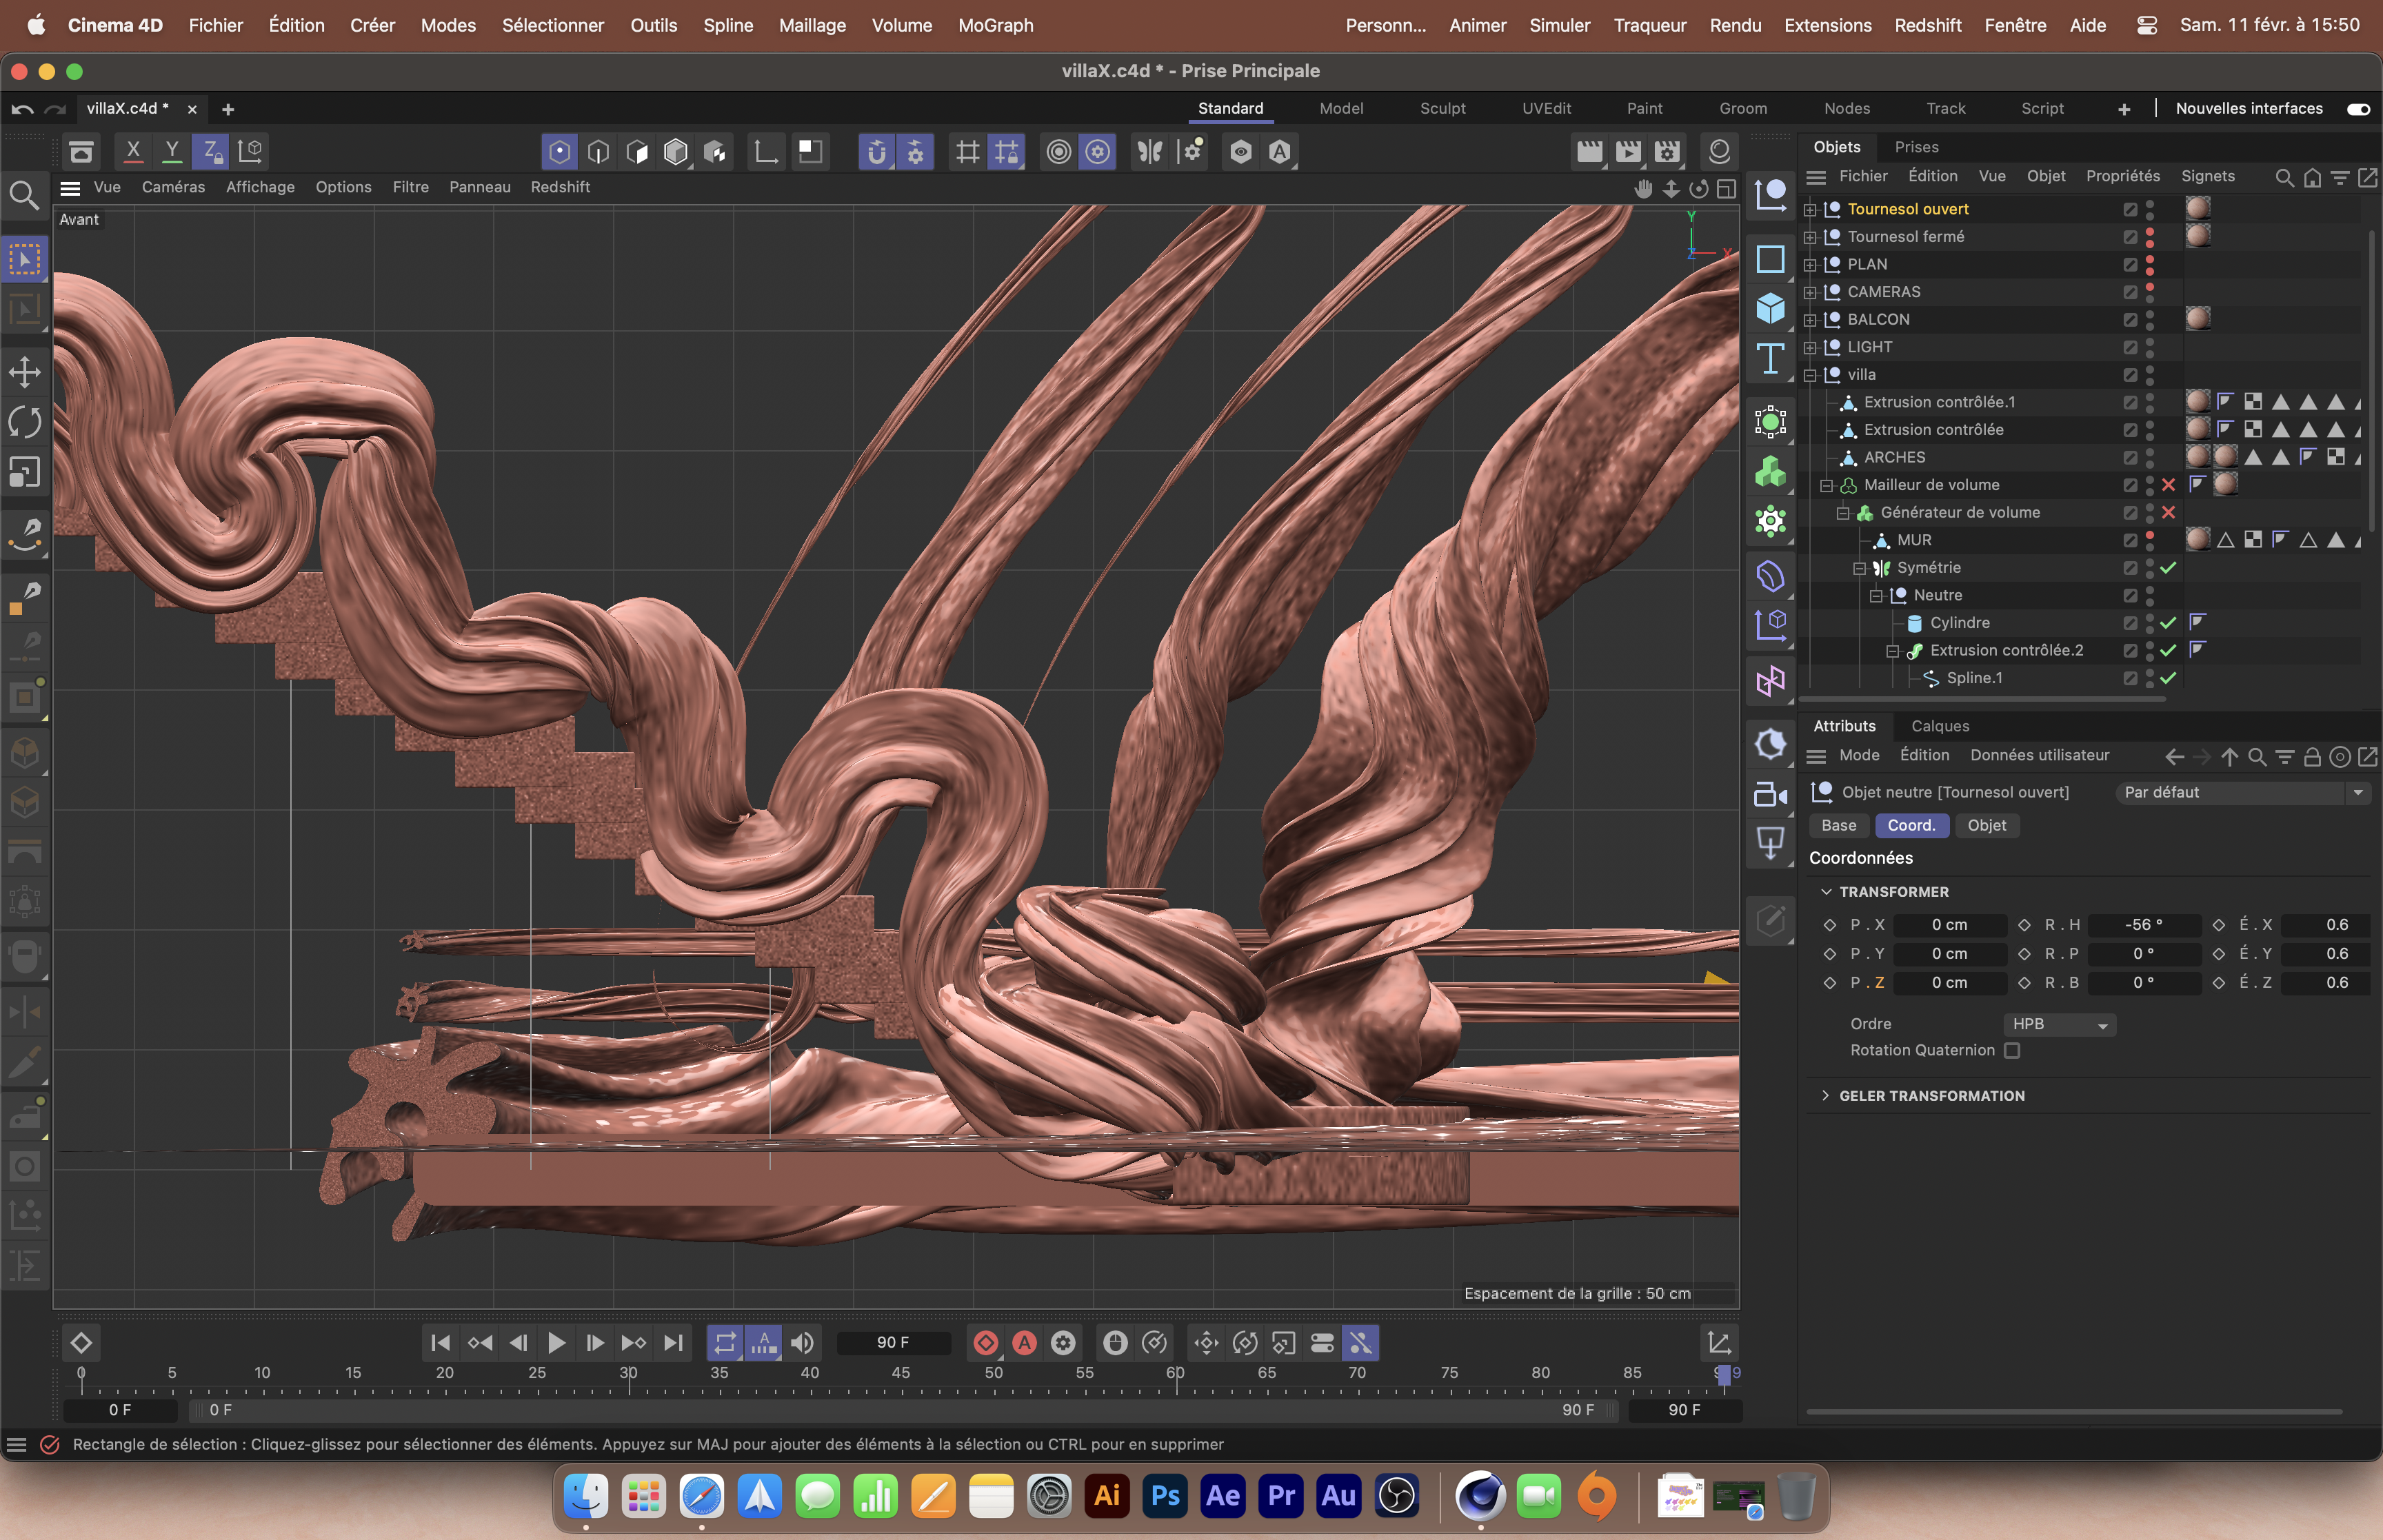Open the render settings icon
The image size is (2383, 1540).
[x=1667, y=151]
